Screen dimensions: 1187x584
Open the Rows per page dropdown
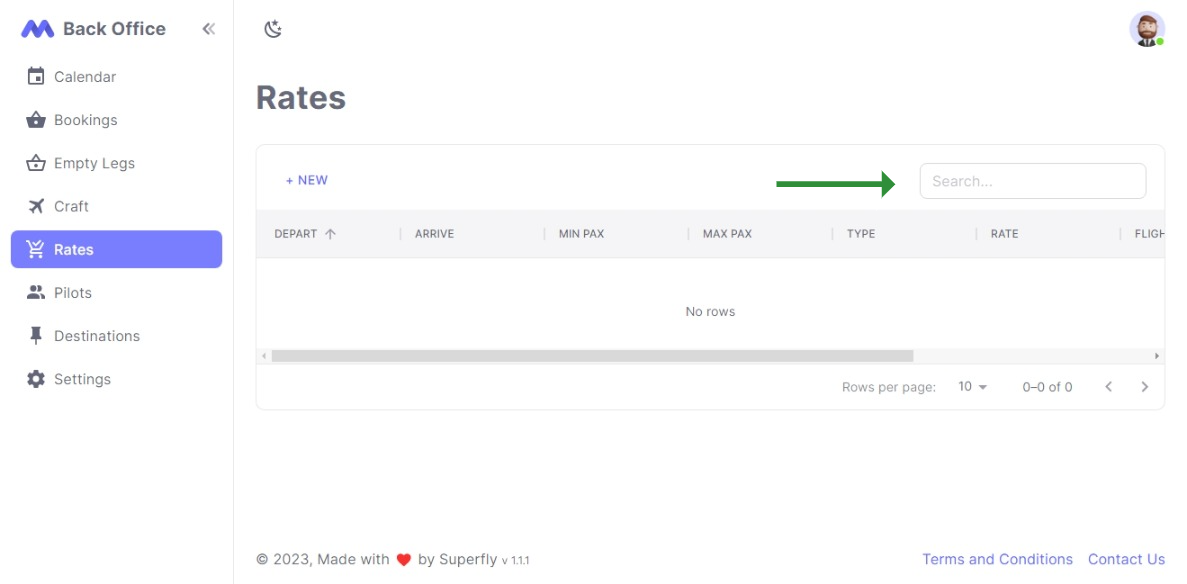[x=969, y=386]
